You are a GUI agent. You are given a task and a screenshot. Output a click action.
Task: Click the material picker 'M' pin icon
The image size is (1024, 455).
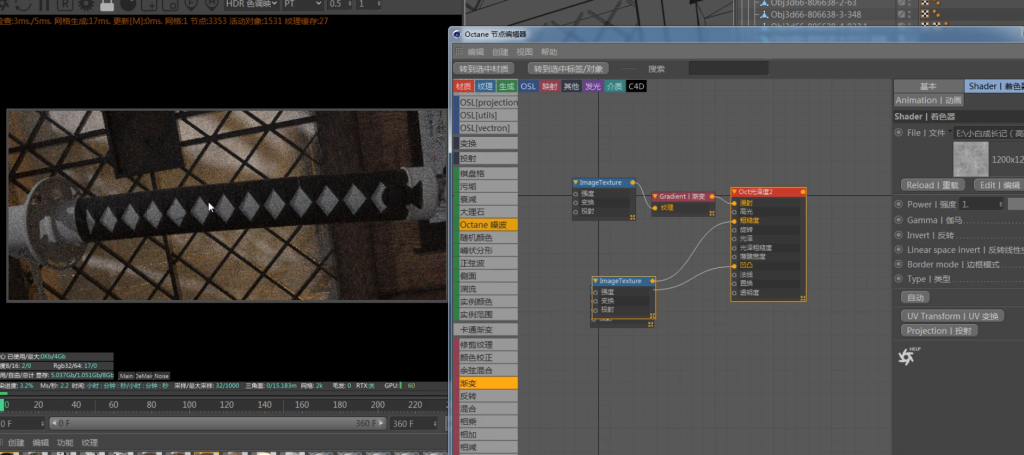[x=211, y=5]
